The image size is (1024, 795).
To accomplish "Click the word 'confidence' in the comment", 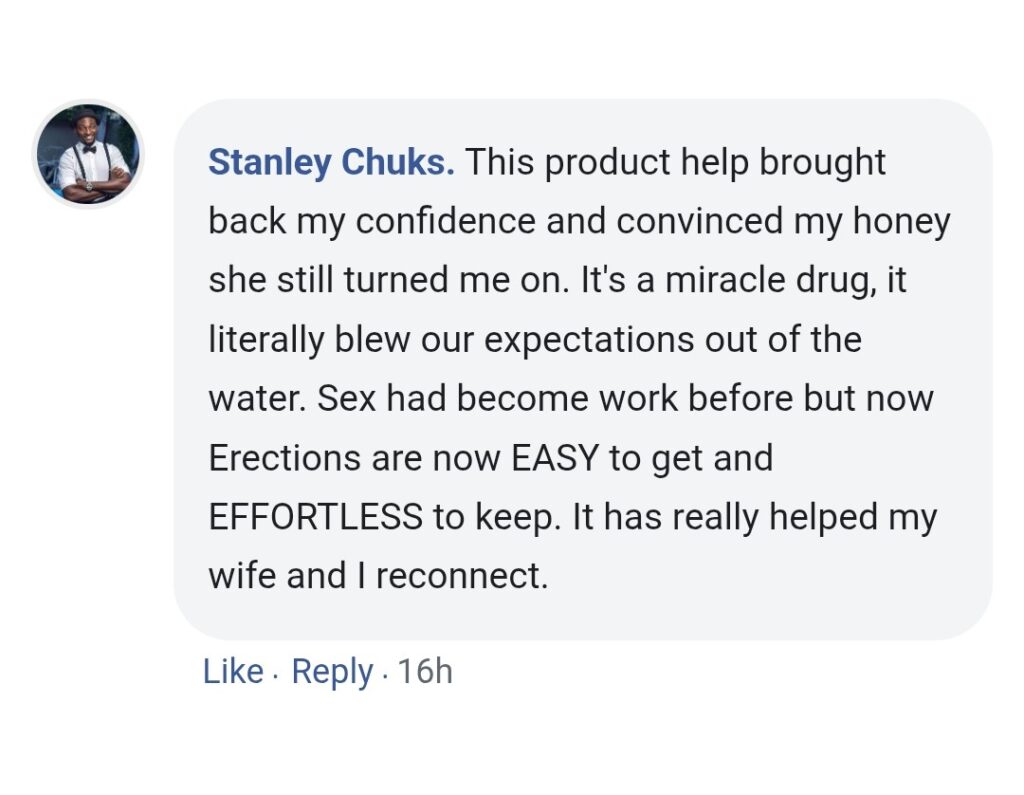I will point(445,221).
